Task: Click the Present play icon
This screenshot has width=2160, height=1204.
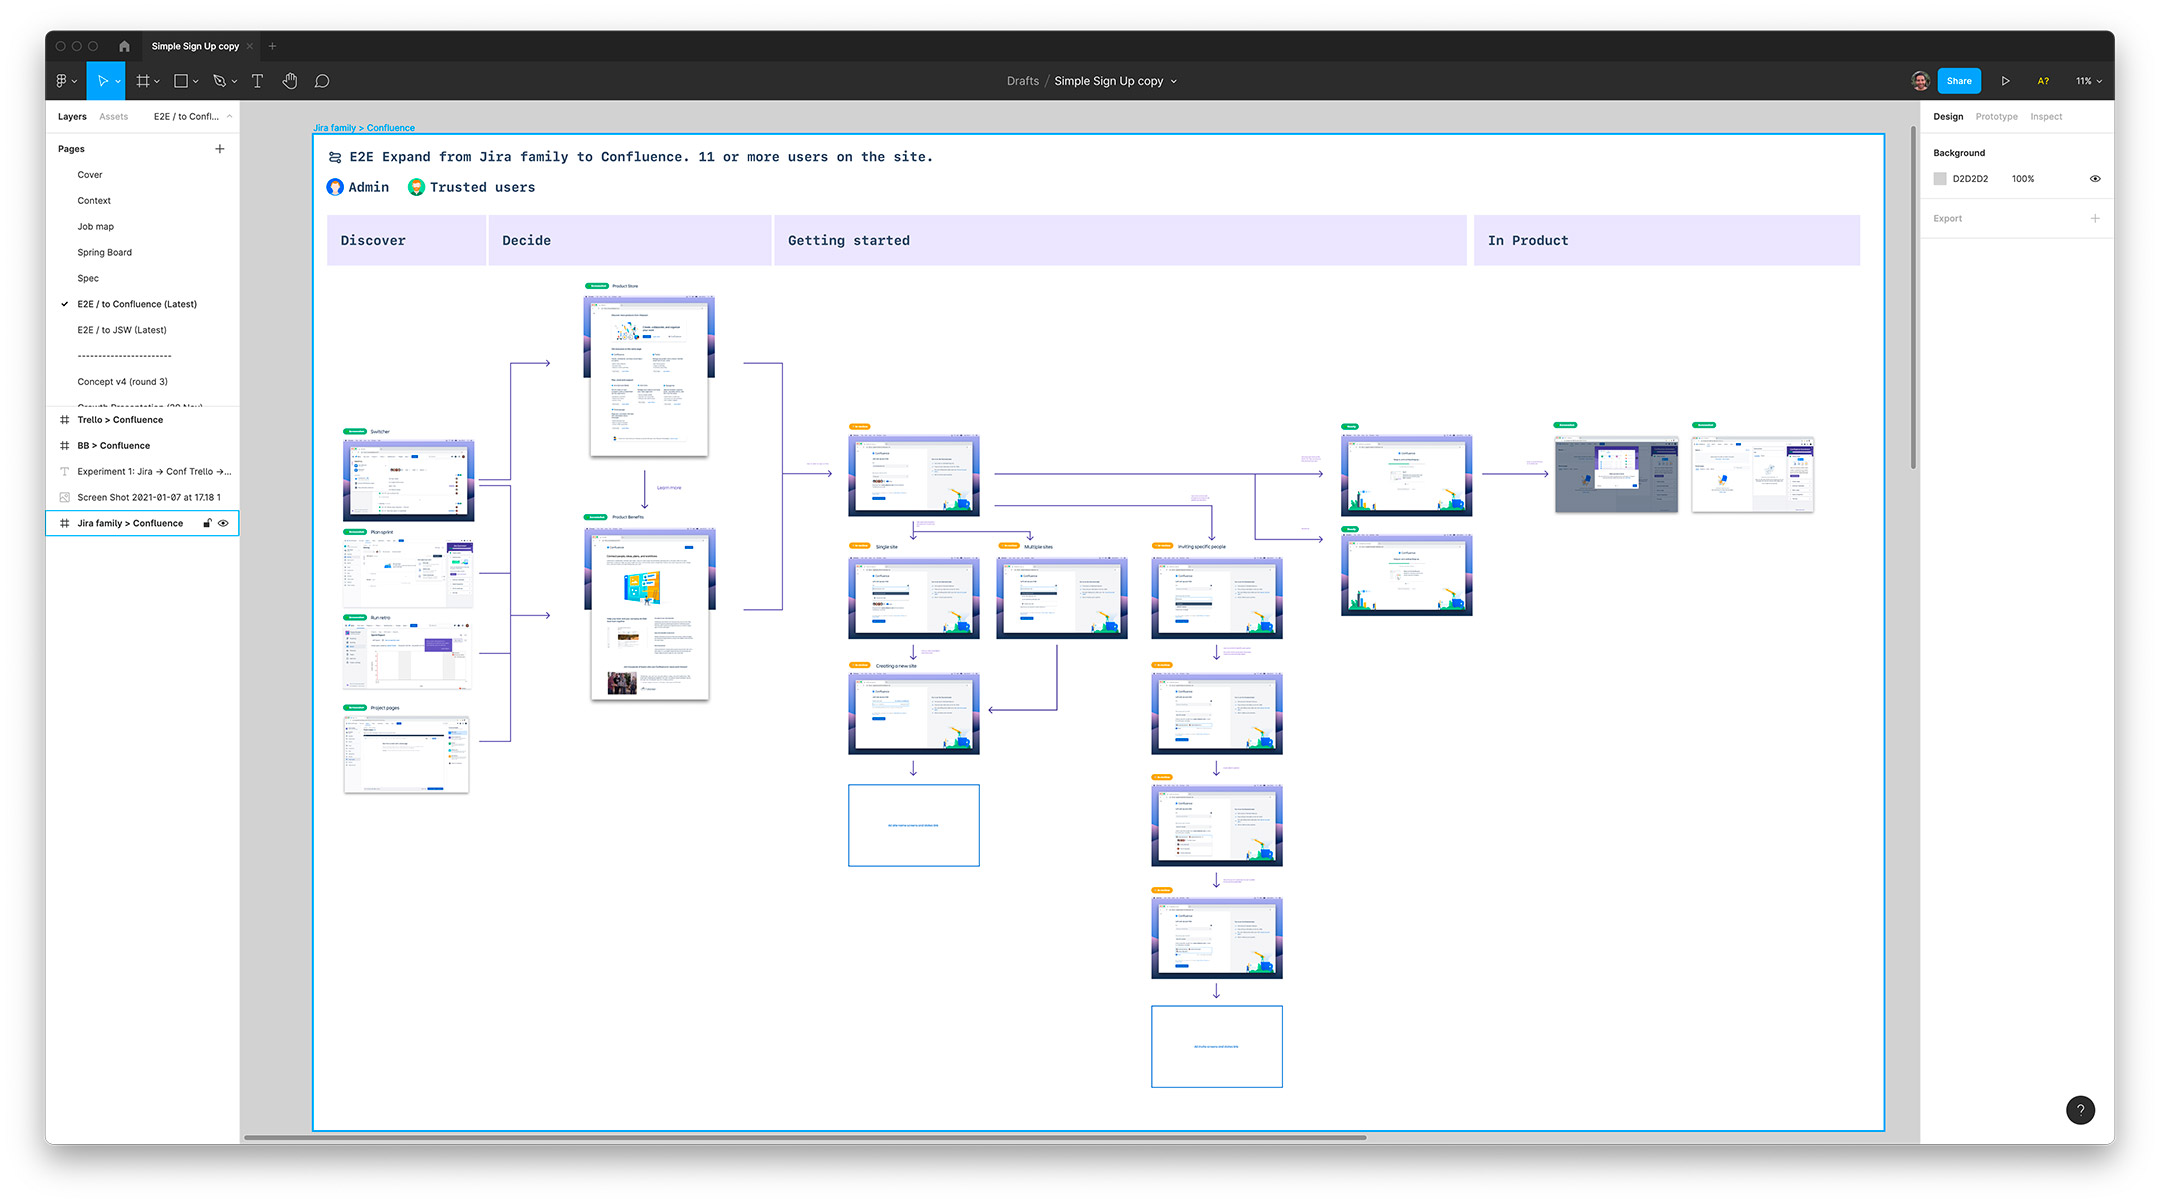Action: 2005,81
